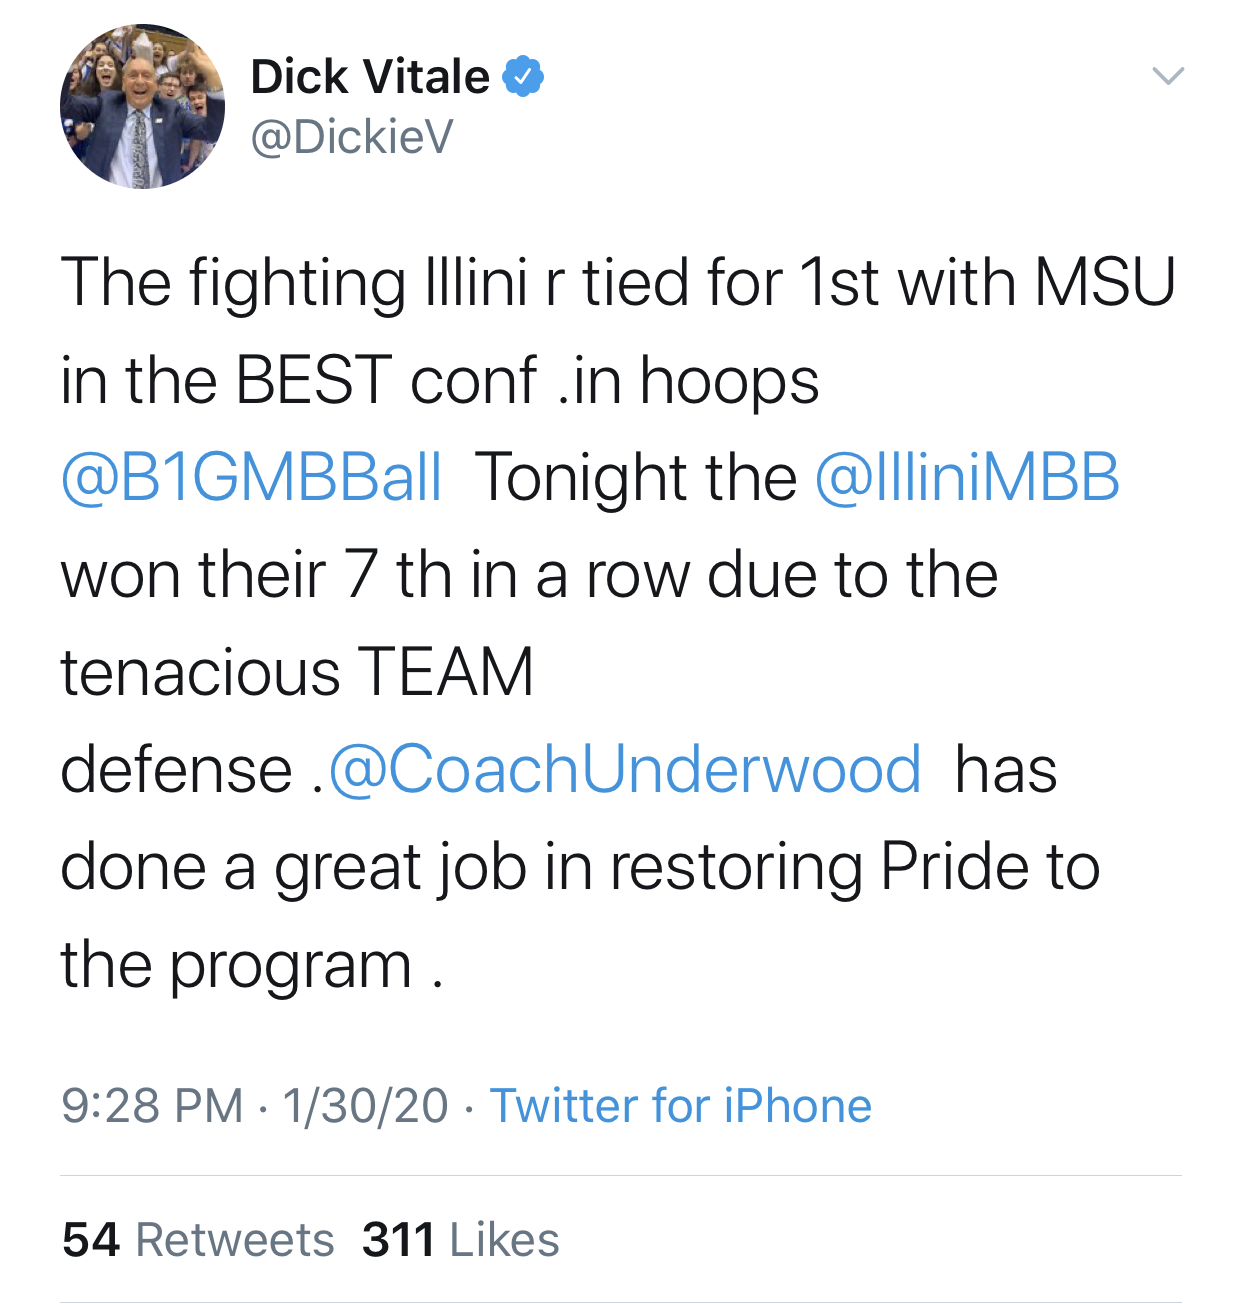Show the 311 Likes list

pos(460,1240)
